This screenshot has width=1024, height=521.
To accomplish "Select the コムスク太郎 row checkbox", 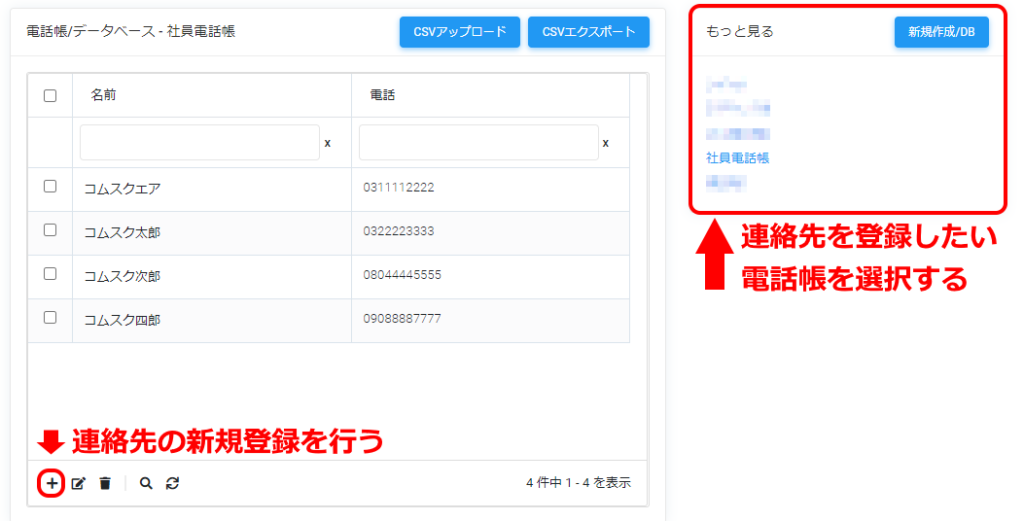I will pos(50,230).
